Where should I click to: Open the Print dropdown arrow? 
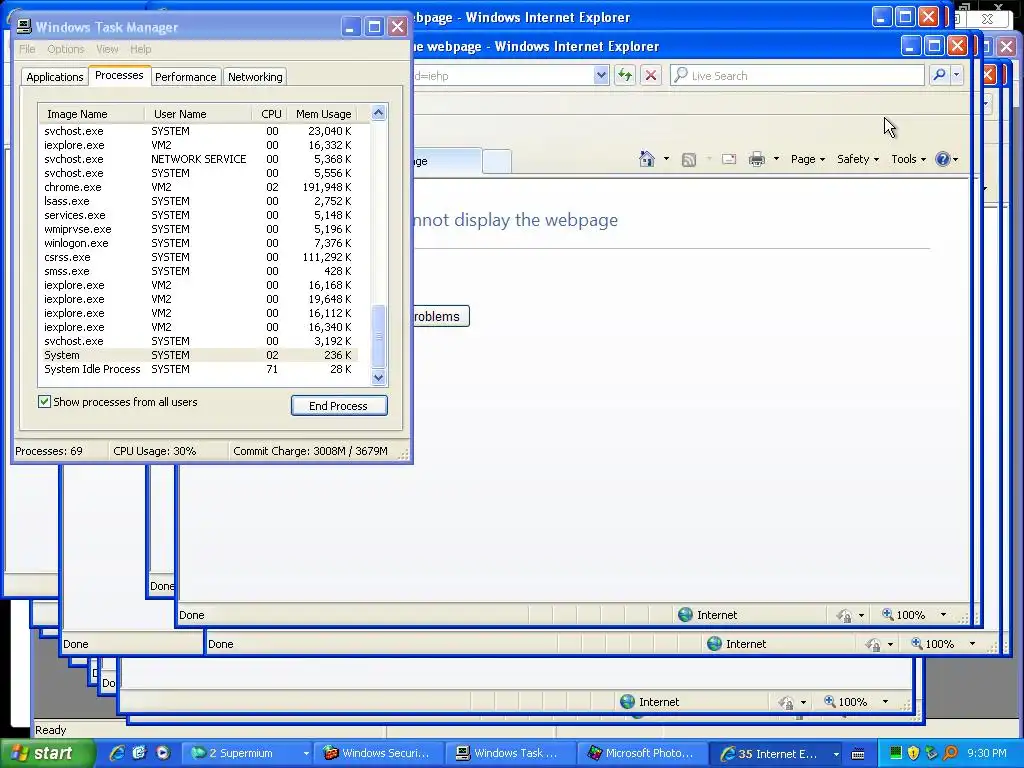776,159
